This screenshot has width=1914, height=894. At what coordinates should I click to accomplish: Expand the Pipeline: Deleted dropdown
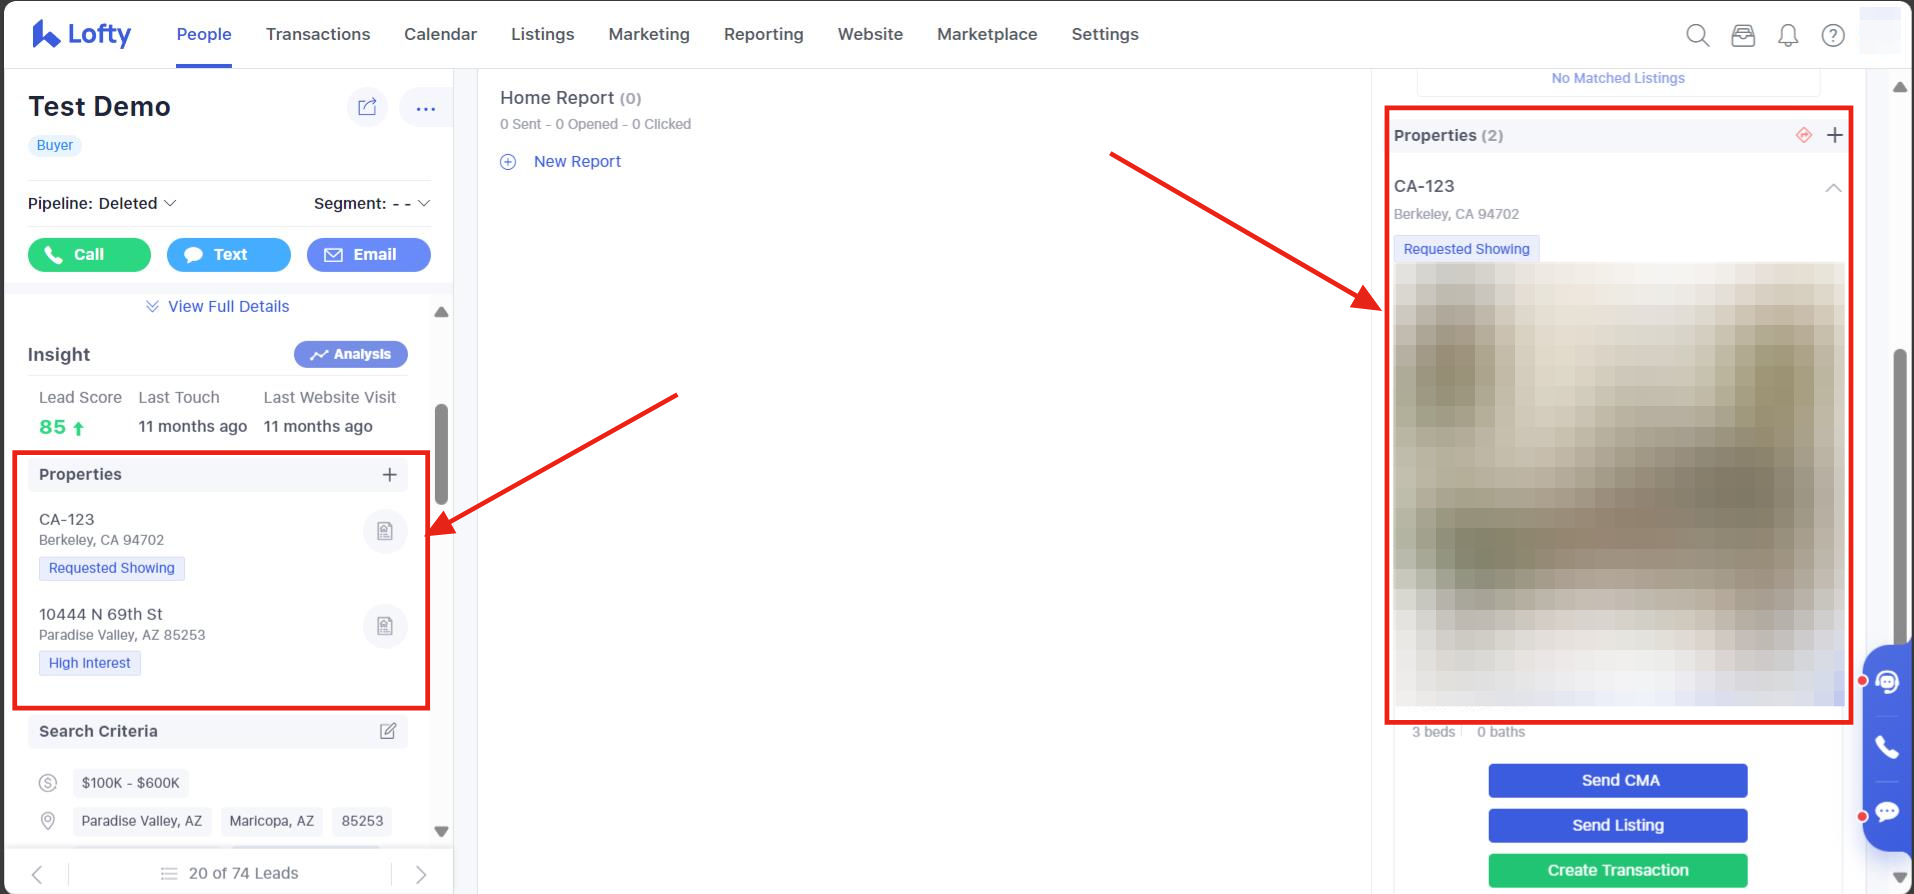coord(102,203)
